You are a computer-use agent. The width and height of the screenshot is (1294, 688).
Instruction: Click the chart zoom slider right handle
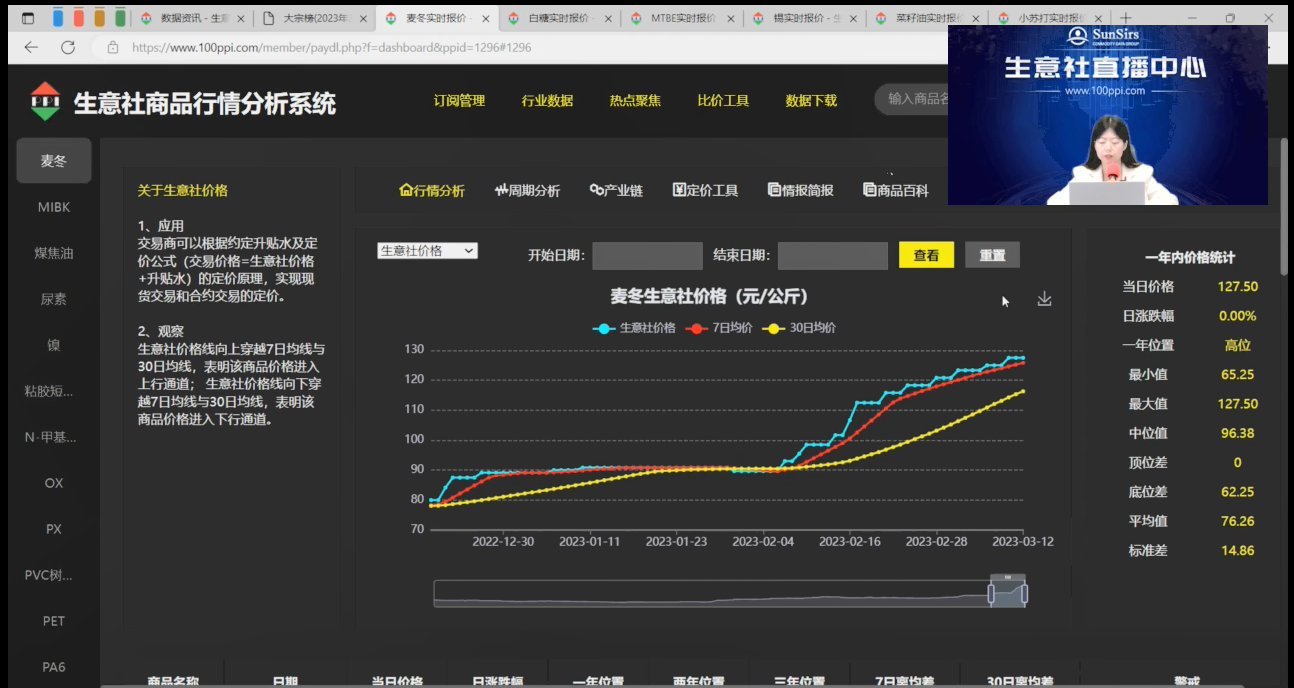coord(1025,594)
